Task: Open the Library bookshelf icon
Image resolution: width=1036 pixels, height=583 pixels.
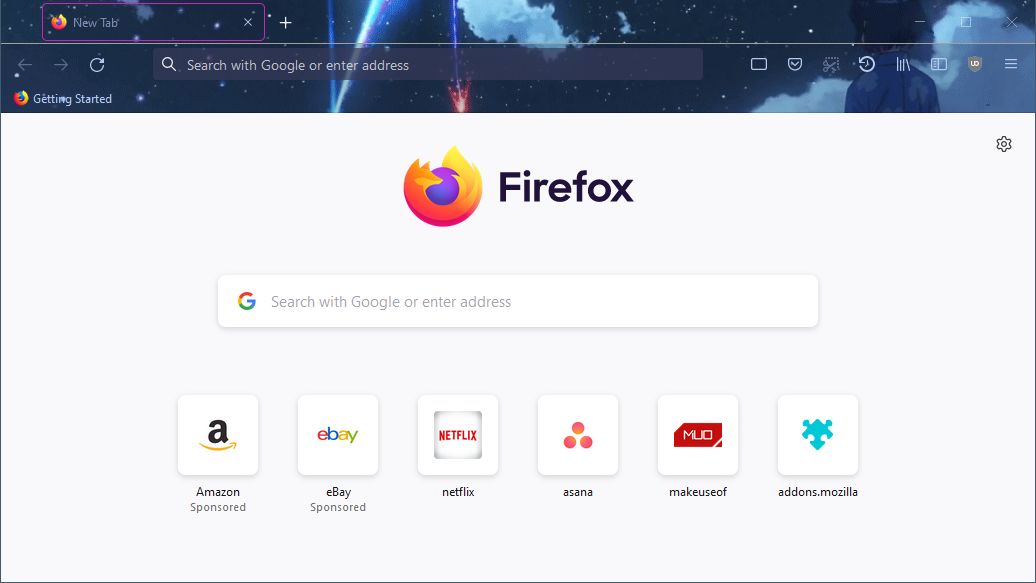Action: click(x=903, y=65)
